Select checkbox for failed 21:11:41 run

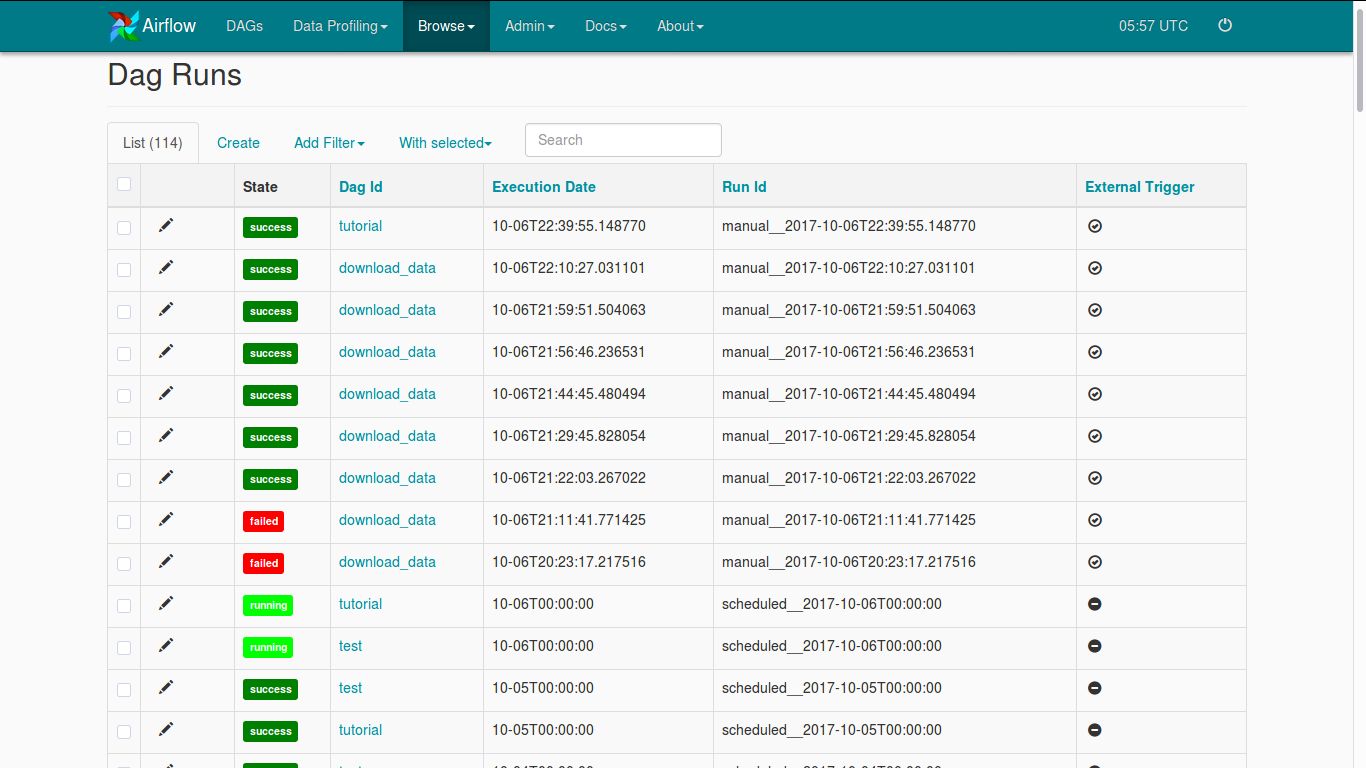[124, 522]
